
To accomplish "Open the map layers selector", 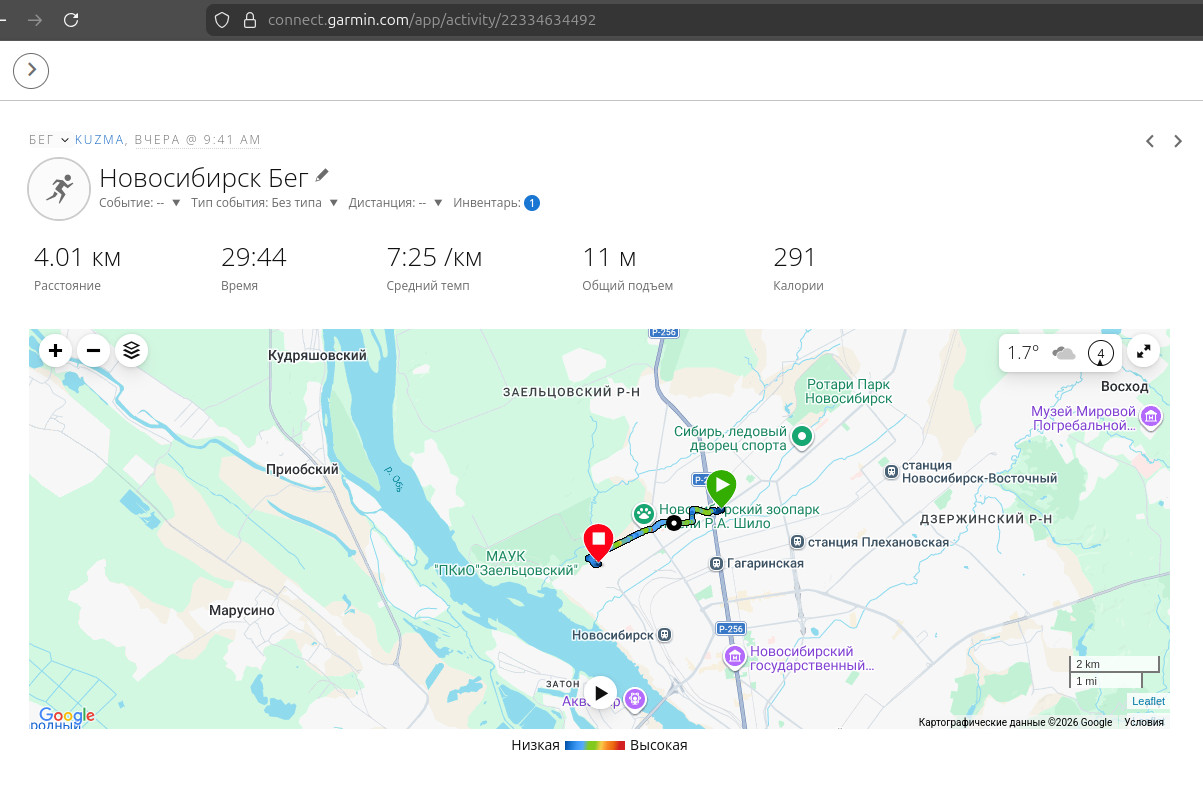I will [x=131, y=350].
